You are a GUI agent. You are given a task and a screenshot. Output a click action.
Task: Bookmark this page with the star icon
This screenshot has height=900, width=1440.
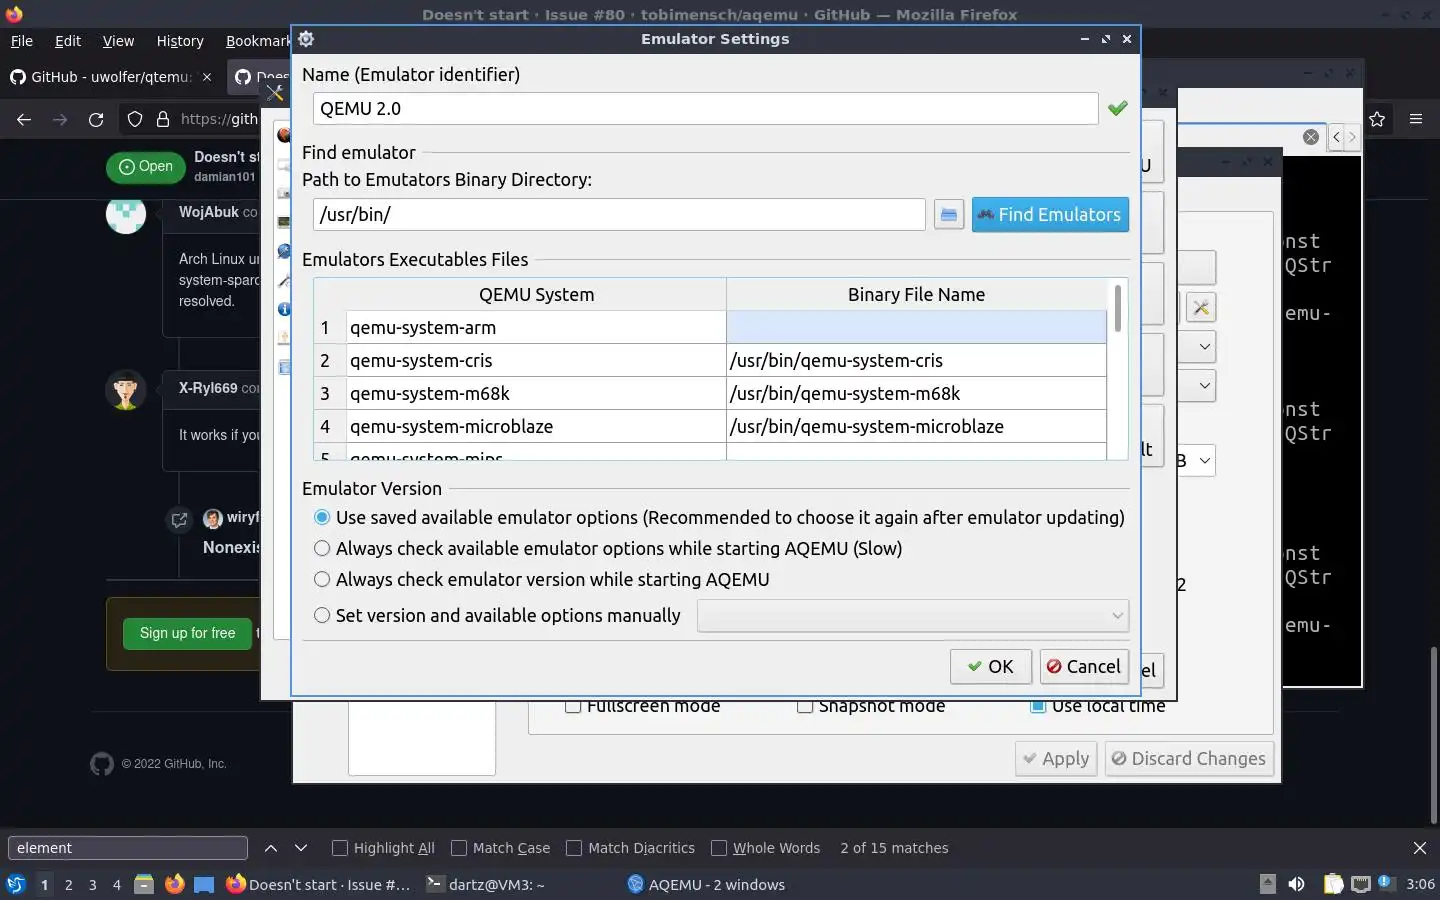tap(1377, 119)
